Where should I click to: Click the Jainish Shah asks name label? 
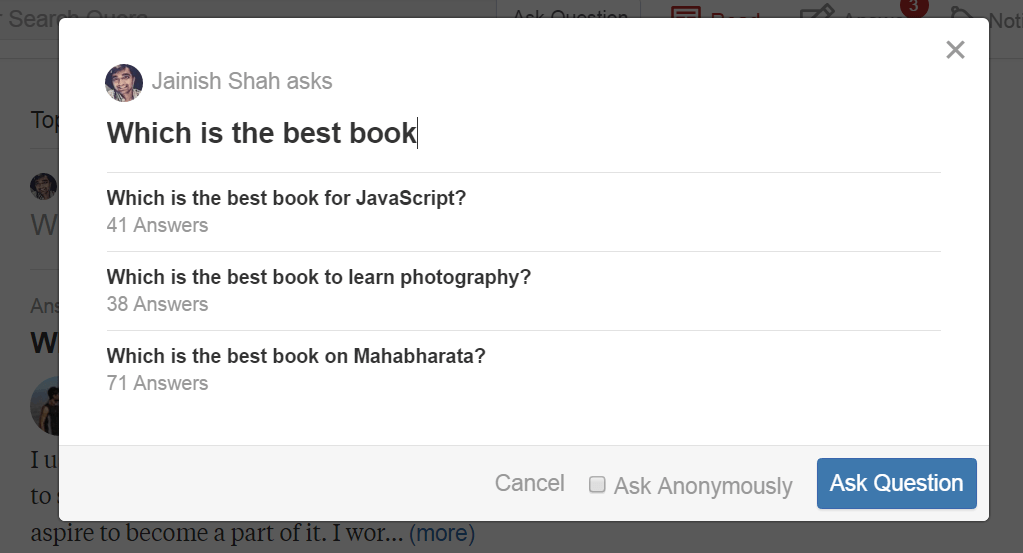[242, 81]
